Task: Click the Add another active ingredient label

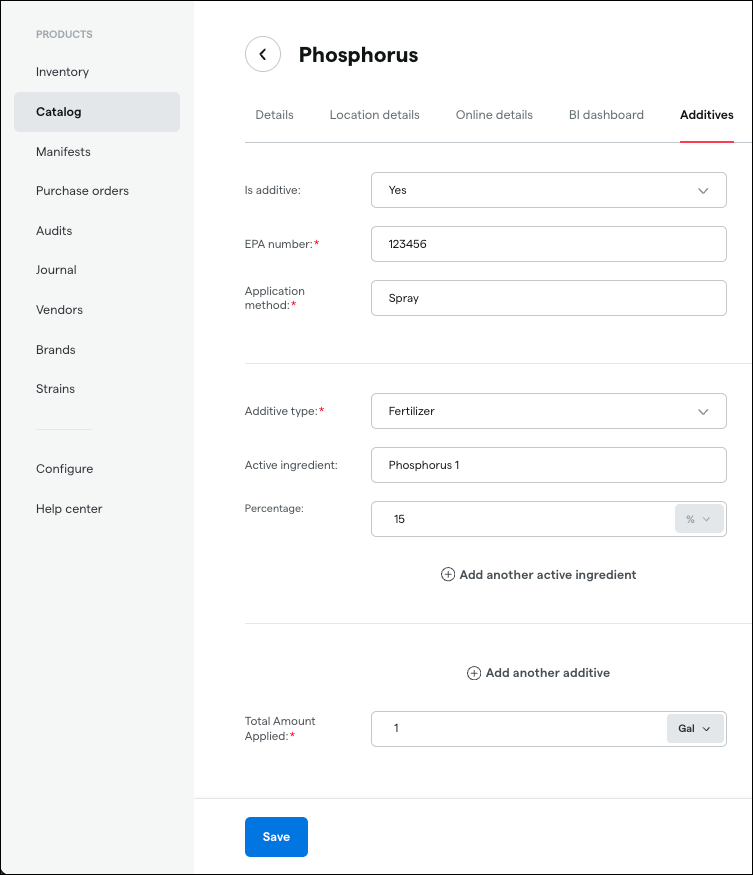Action: click(x=548, y=575)
